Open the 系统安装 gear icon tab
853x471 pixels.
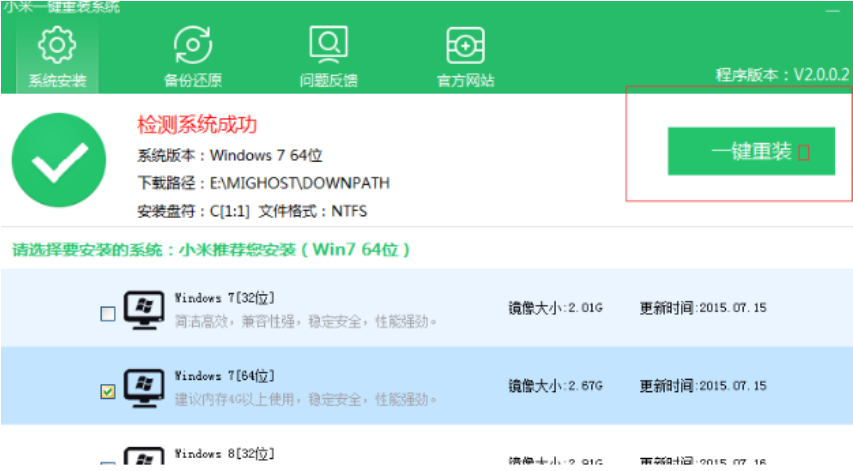click(x=57, y=45)
